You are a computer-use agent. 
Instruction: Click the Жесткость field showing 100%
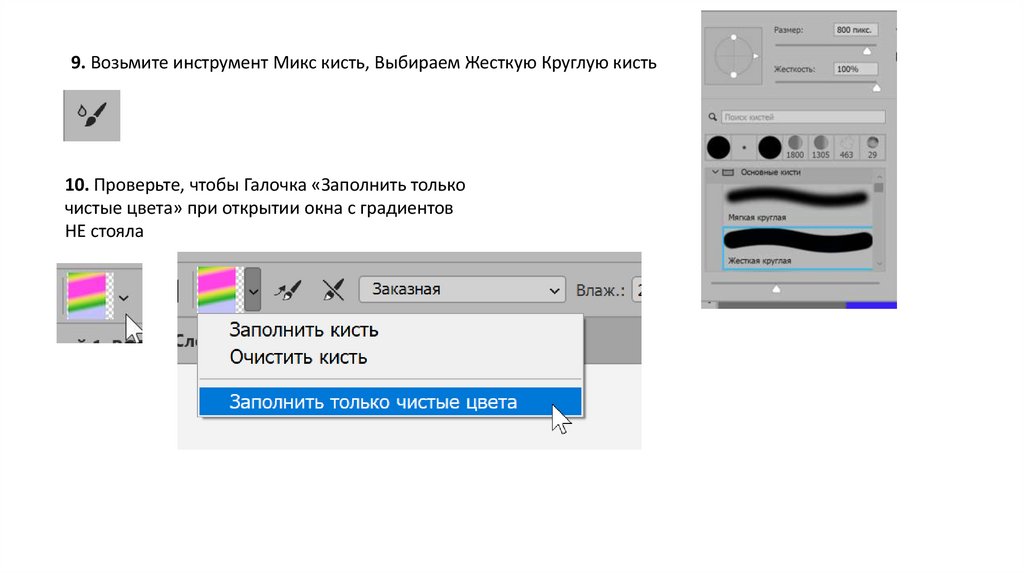(856, 69)
